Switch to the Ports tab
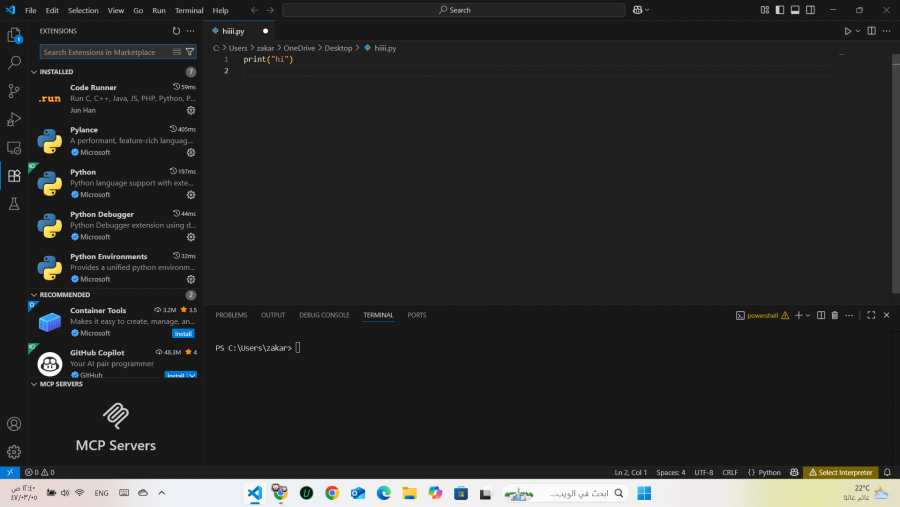This screenshot has width=900, height=507. point(417,315)
